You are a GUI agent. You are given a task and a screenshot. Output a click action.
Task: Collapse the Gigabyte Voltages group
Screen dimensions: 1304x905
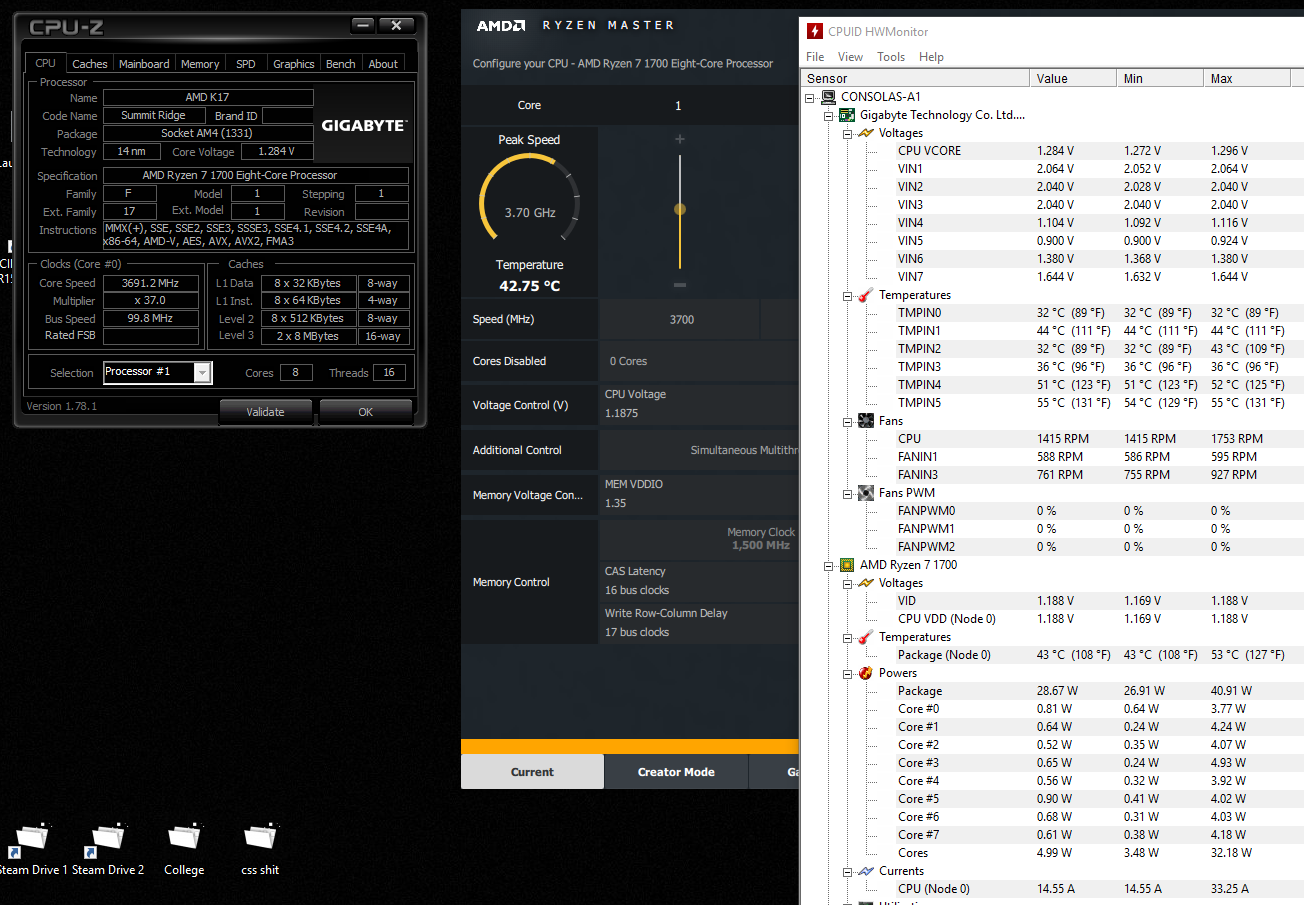point(847,133)
